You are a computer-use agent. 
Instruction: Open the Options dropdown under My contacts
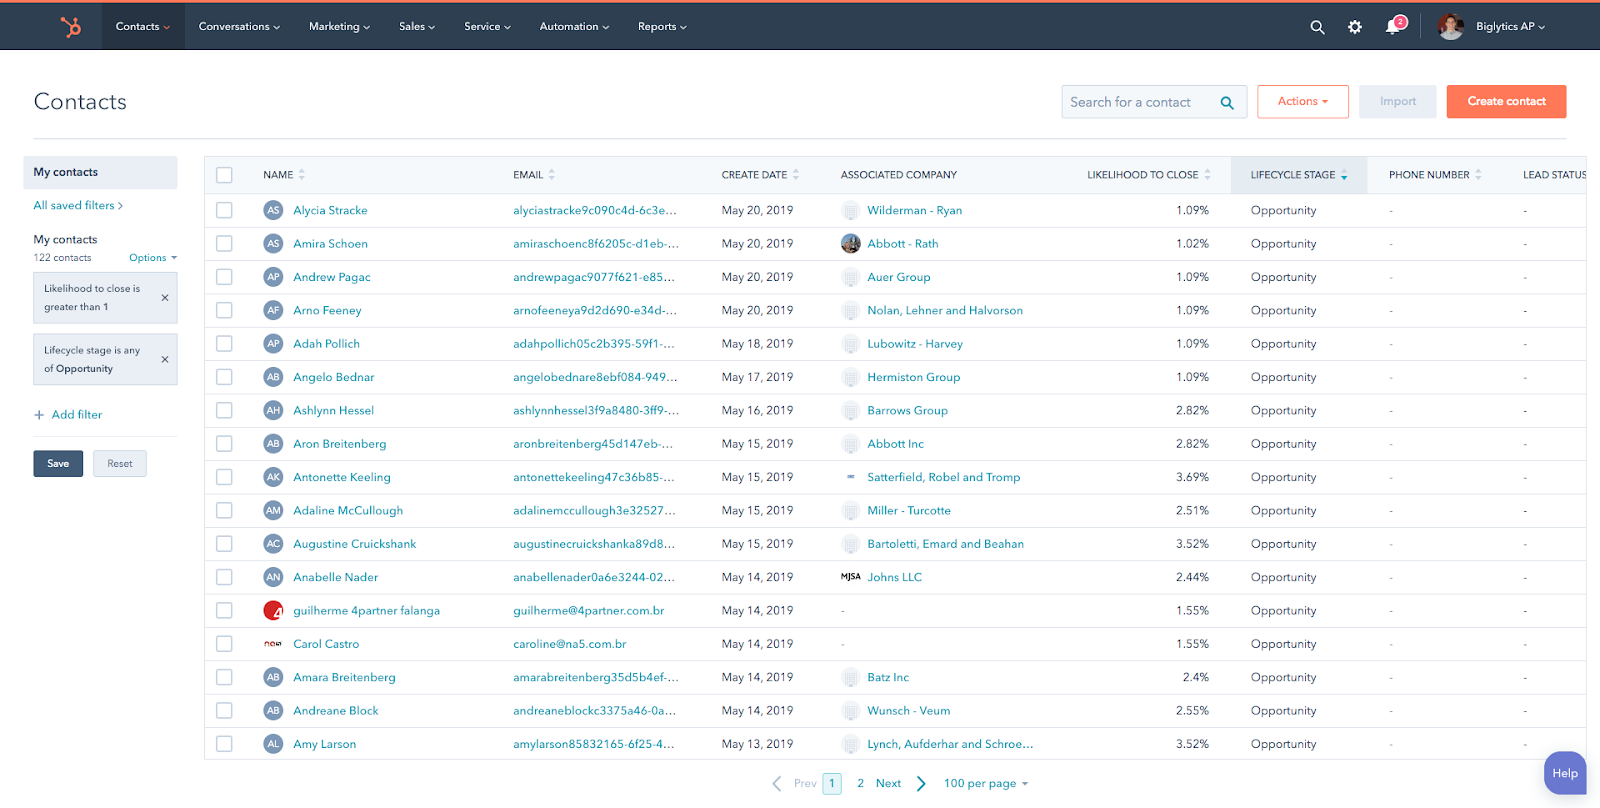click(x=152, y=258)
